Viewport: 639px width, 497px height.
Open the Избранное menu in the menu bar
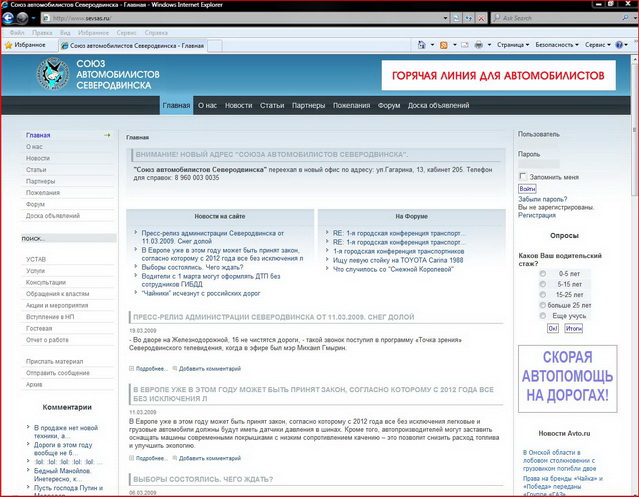pos(93,33)
